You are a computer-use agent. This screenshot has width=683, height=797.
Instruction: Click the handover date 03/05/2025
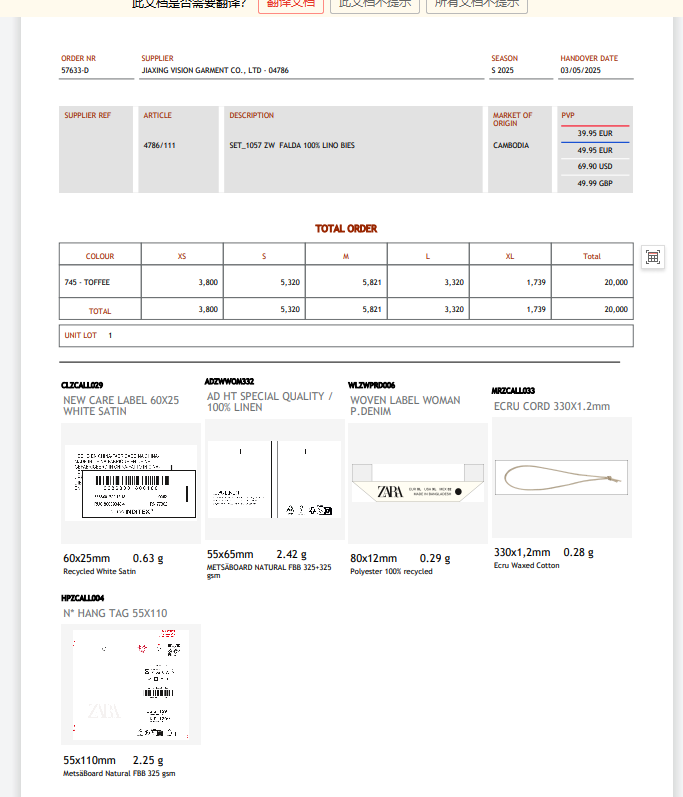pyautogui.click(x=580, y=71)
